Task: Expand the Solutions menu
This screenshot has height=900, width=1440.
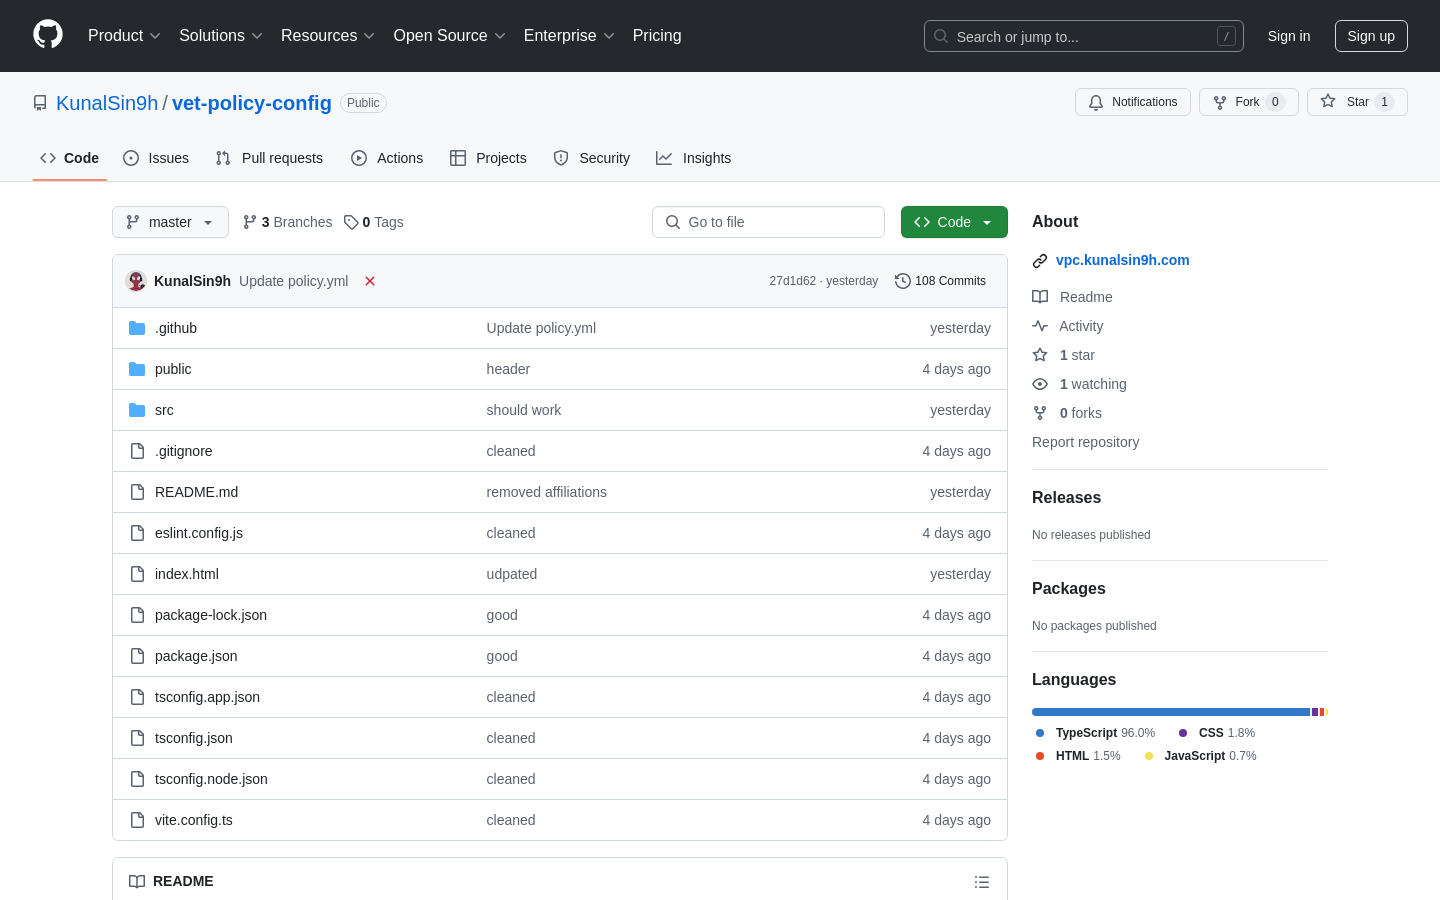Action: click(x=221, y=36)
